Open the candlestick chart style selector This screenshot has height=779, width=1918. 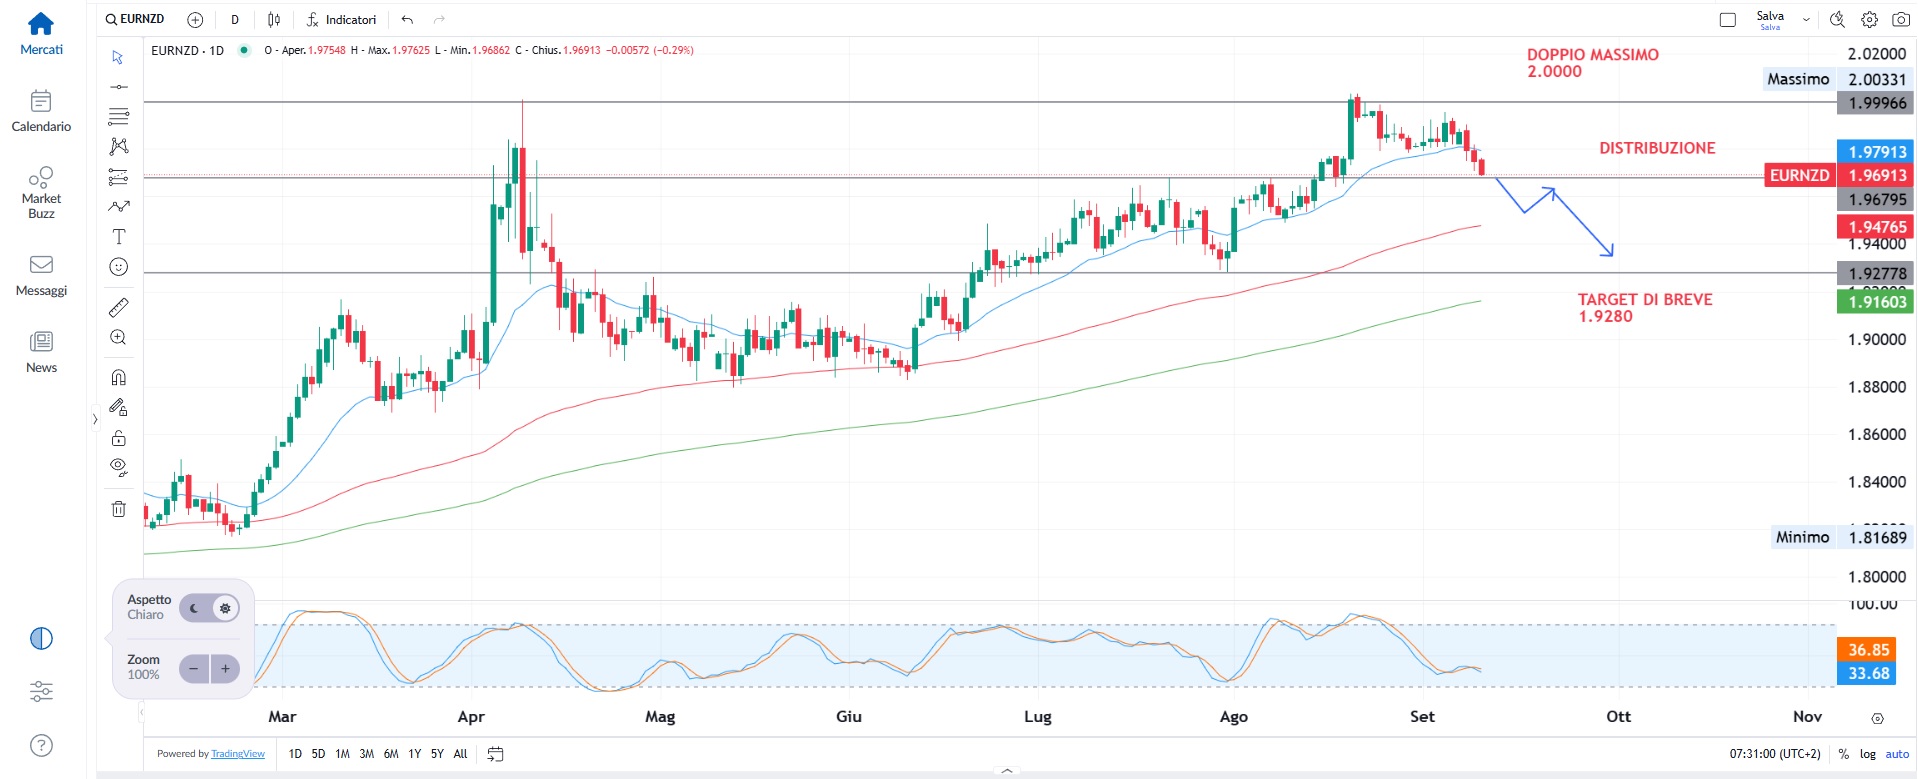coord(274,19)
